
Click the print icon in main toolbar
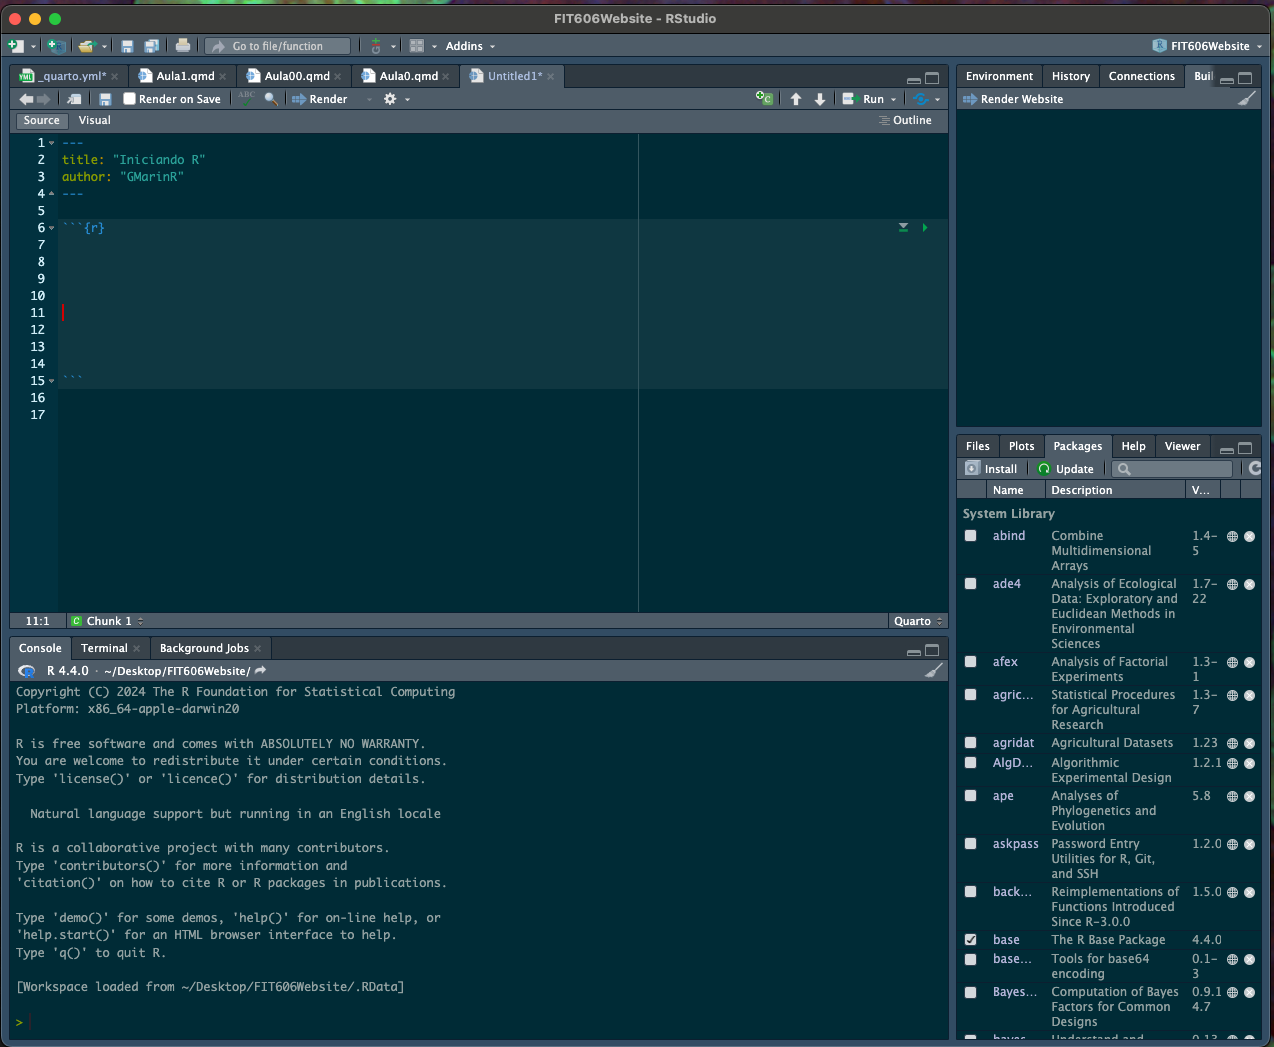[182, 46]
